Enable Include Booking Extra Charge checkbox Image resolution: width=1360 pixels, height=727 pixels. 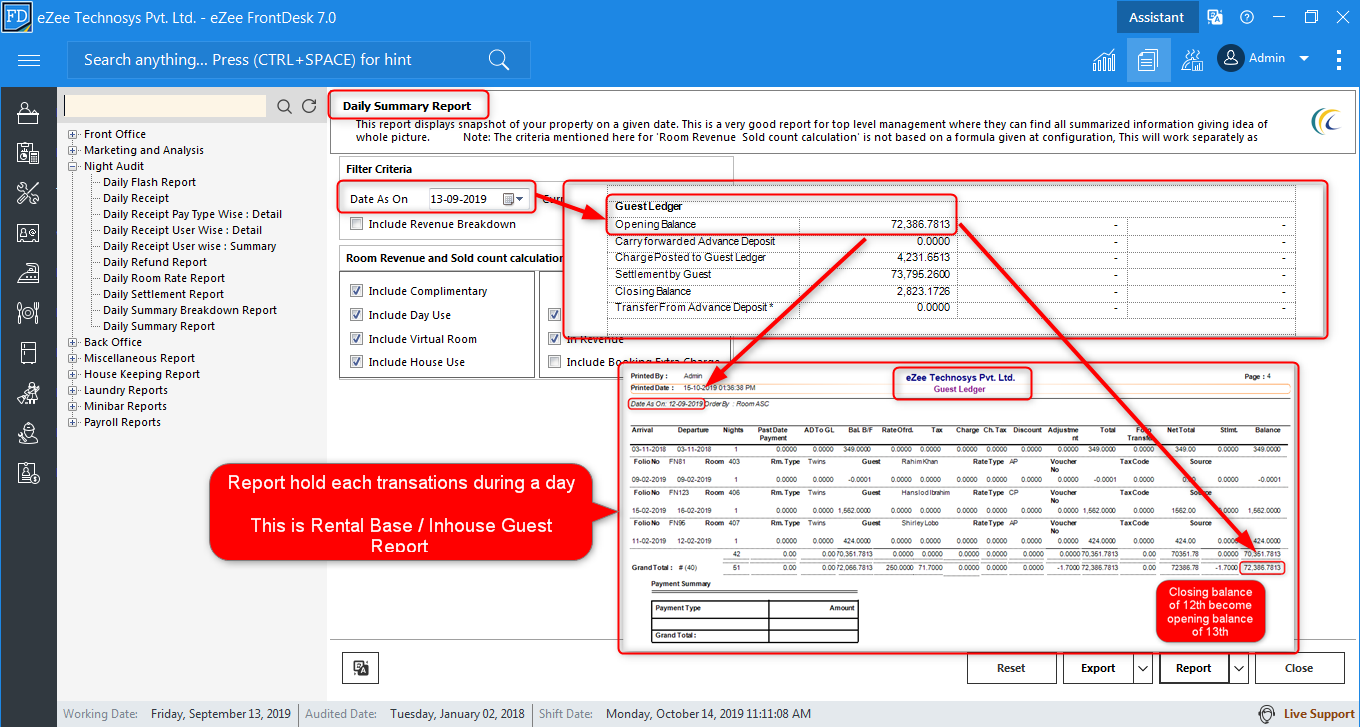[x=554, y=362]
